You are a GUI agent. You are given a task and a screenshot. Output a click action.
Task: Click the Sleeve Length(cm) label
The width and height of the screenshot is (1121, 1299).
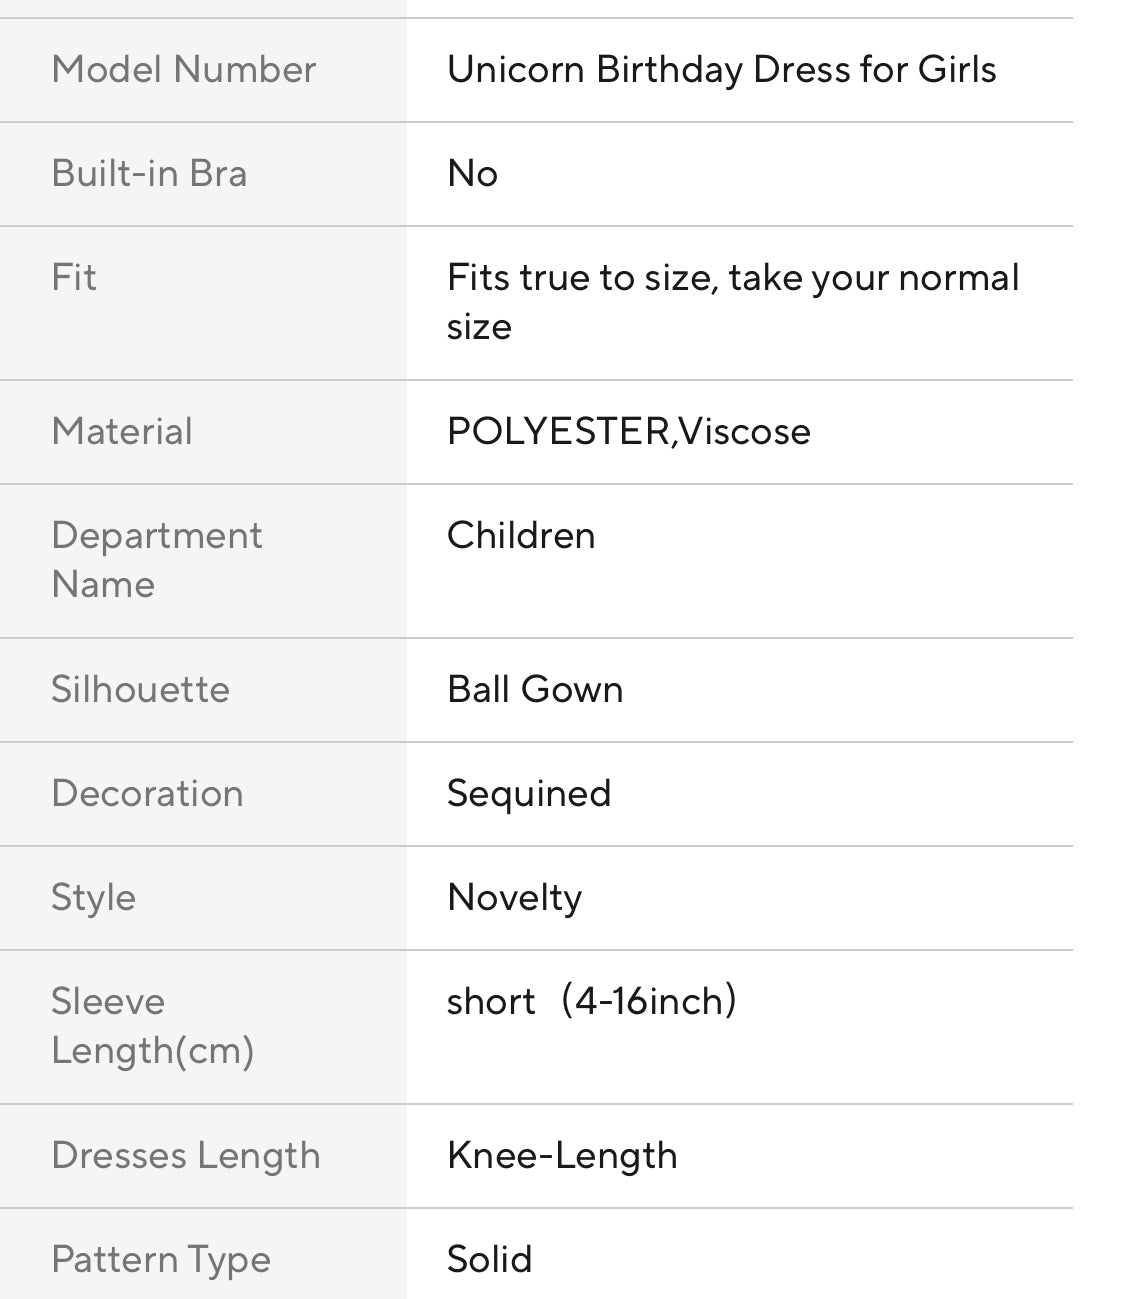coord(152,1026)
